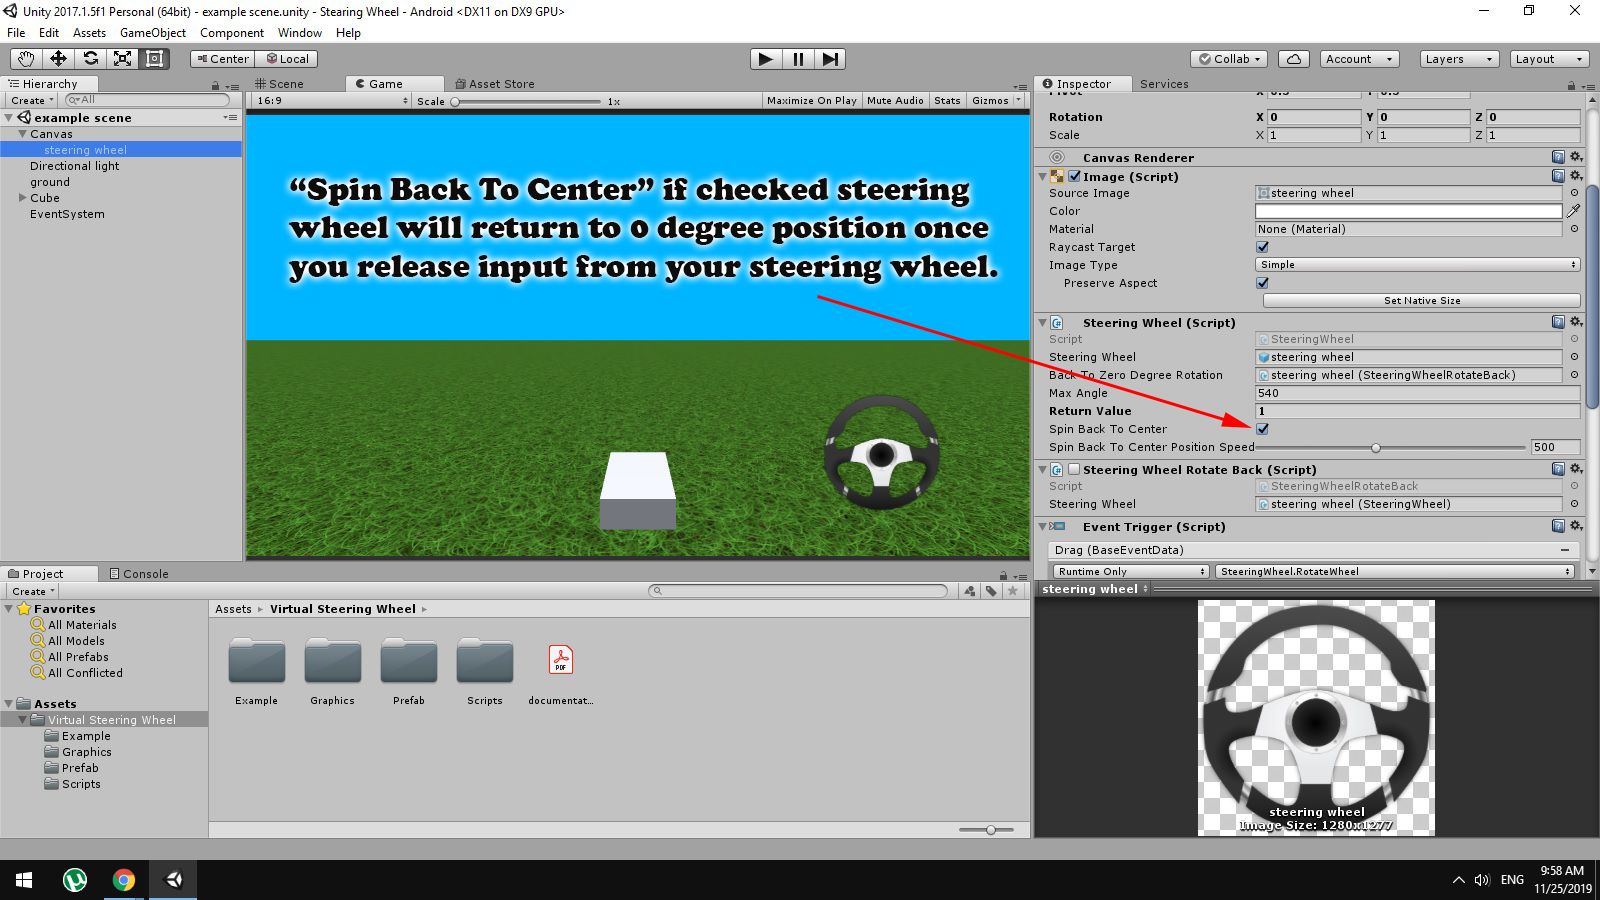Switch to the Asset Store tab
This screenshot has height=900, width=1600.
click(x=495, y=84)
